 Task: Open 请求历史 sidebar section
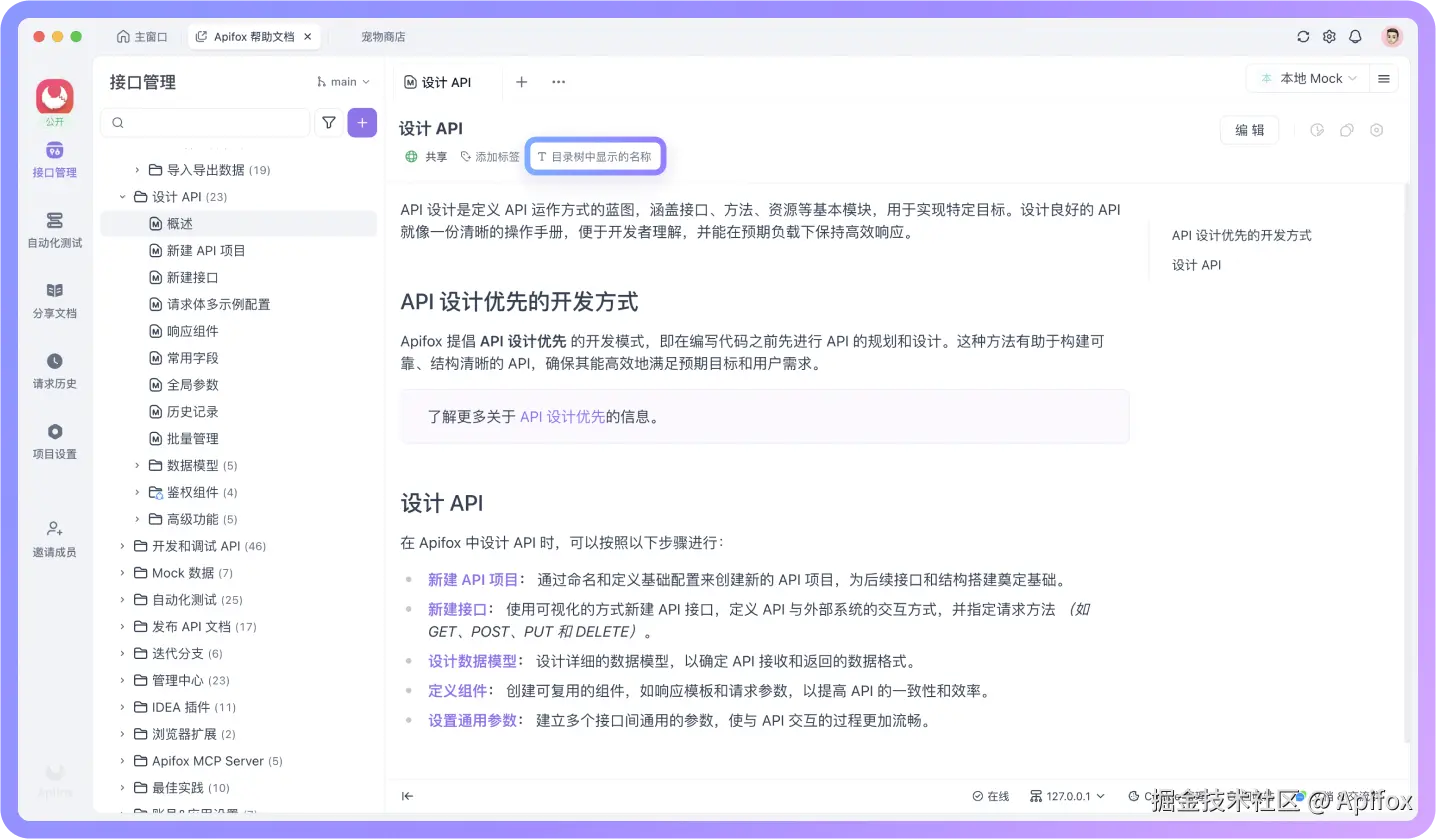(x=54, y=371)
